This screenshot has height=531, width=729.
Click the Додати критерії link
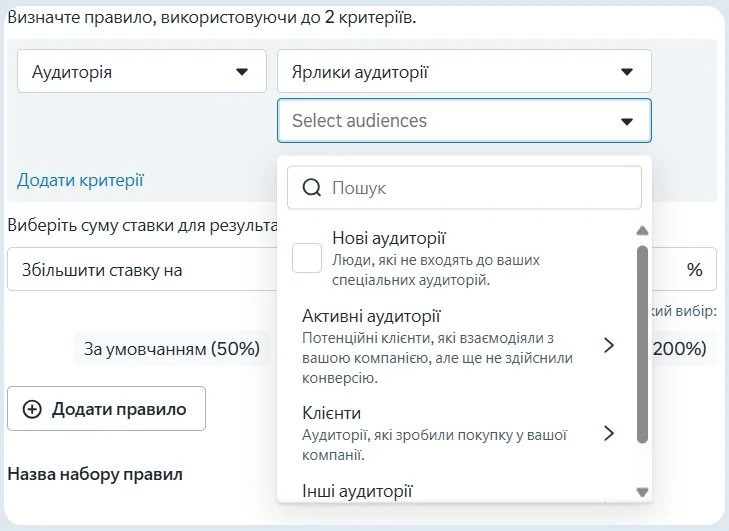(80, 180)
